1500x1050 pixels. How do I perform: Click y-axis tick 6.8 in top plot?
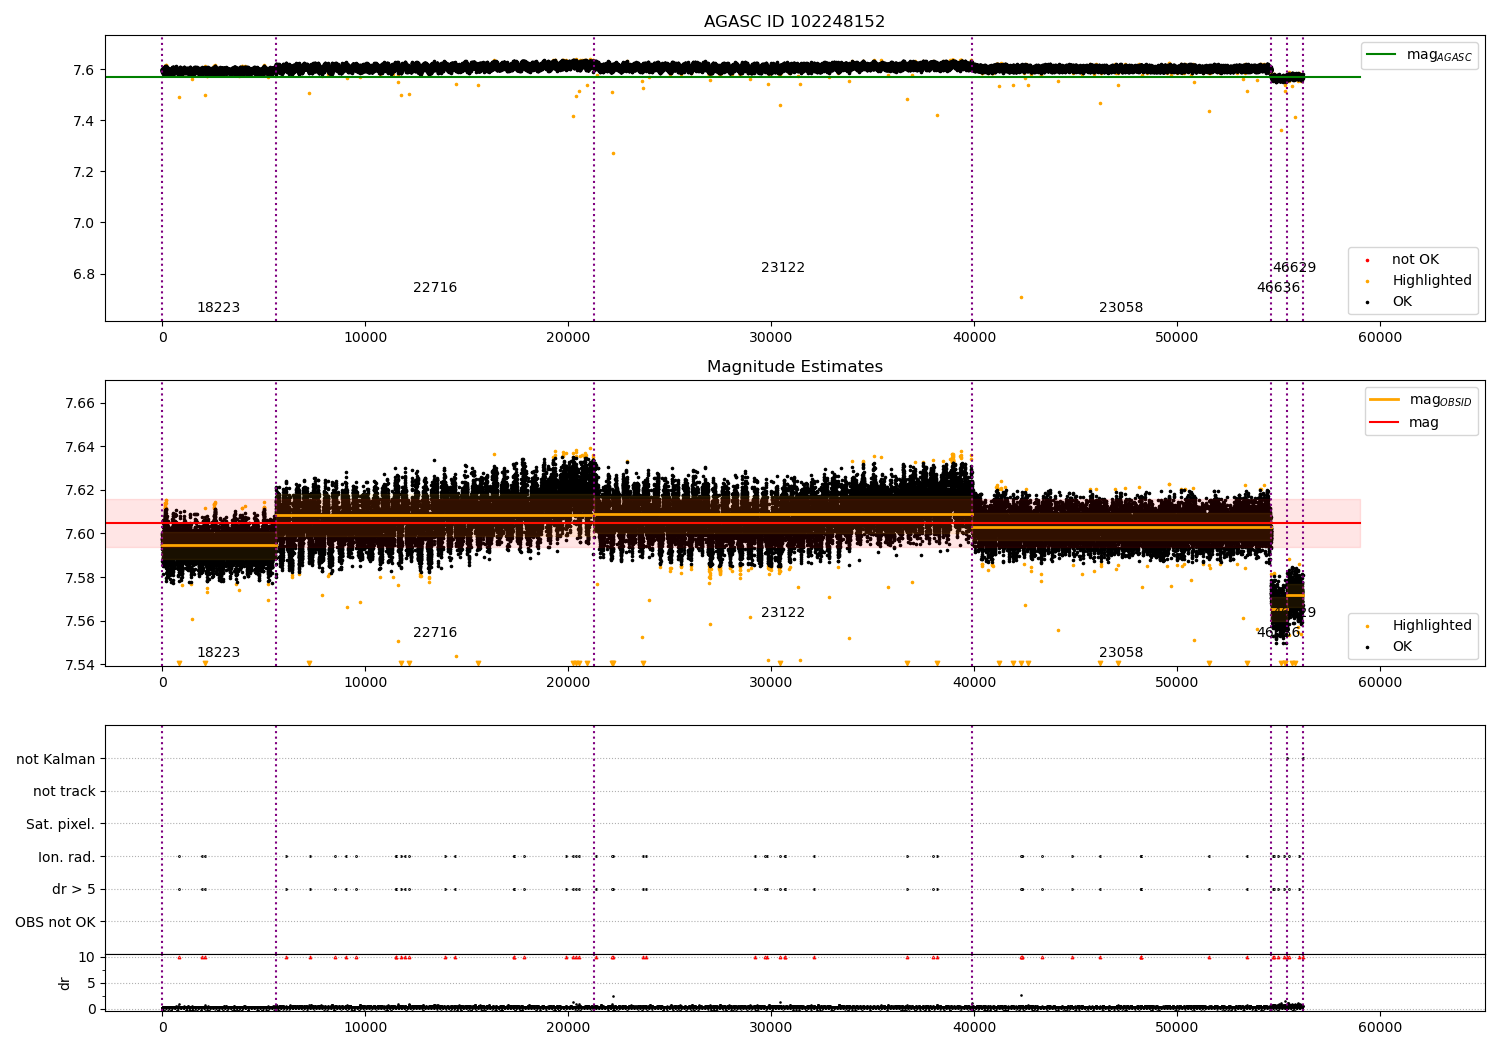point(83,275)
